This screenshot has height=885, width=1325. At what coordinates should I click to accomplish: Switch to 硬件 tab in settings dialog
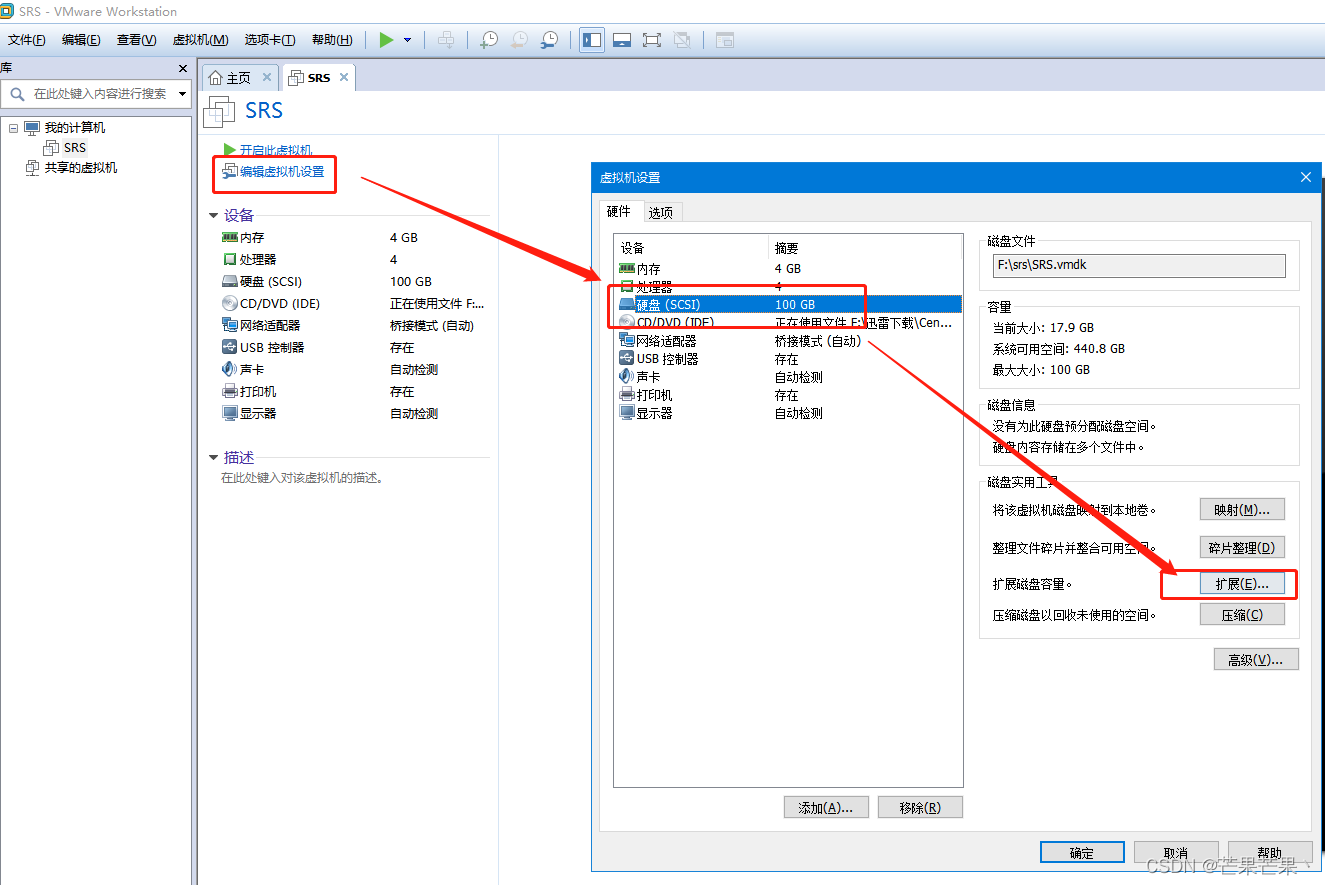tap(619, 211)
